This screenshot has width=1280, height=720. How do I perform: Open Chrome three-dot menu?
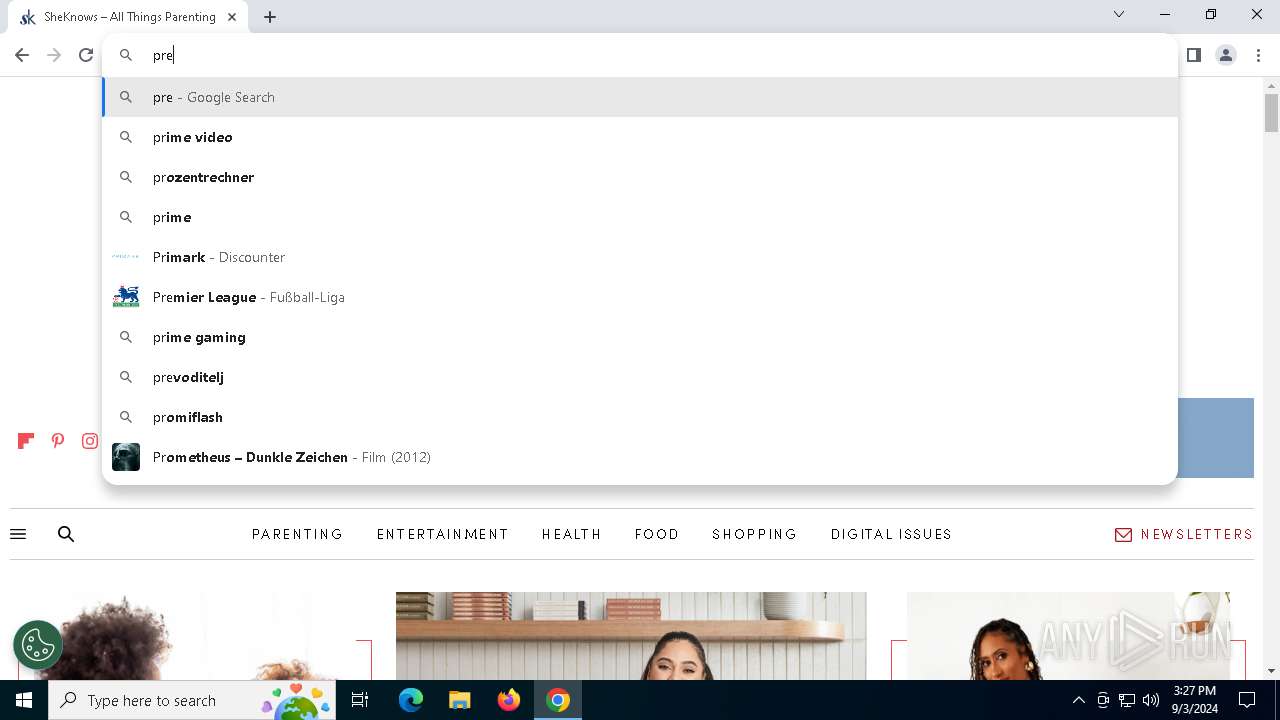[x=1259, y=55]
